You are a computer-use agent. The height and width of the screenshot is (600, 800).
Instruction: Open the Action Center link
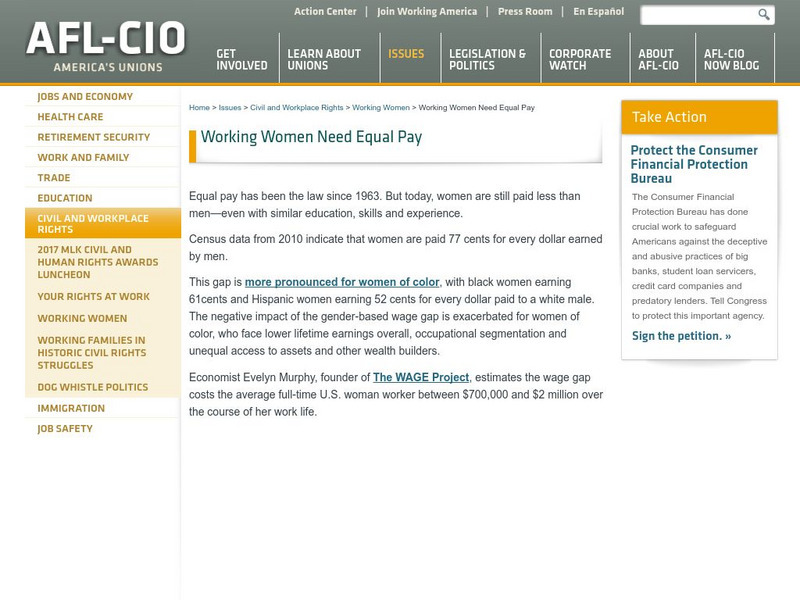325,11
